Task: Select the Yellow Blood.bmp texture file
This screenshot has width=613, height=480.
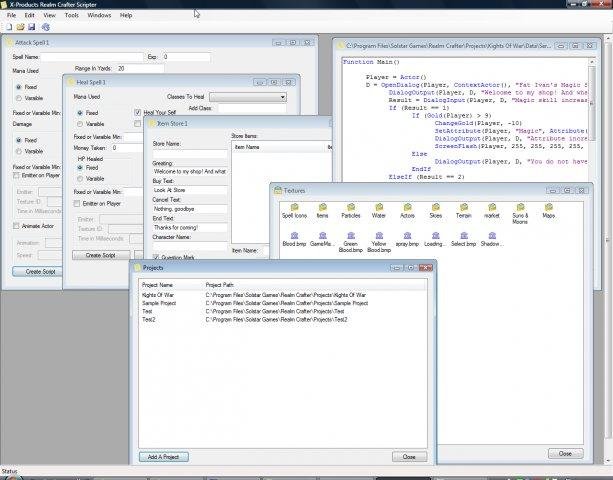Action: coord(379,242)
